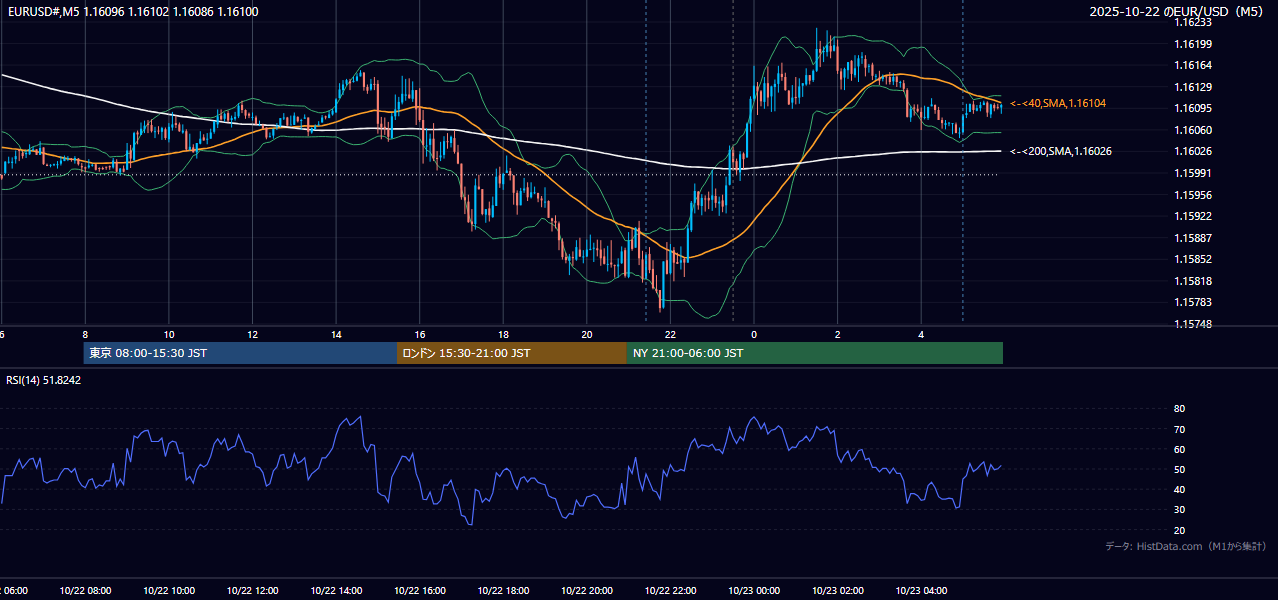The width and height of the screenshot is (1278, 600).
Task: Click price axis label 1.15748
Action: 1192,324
